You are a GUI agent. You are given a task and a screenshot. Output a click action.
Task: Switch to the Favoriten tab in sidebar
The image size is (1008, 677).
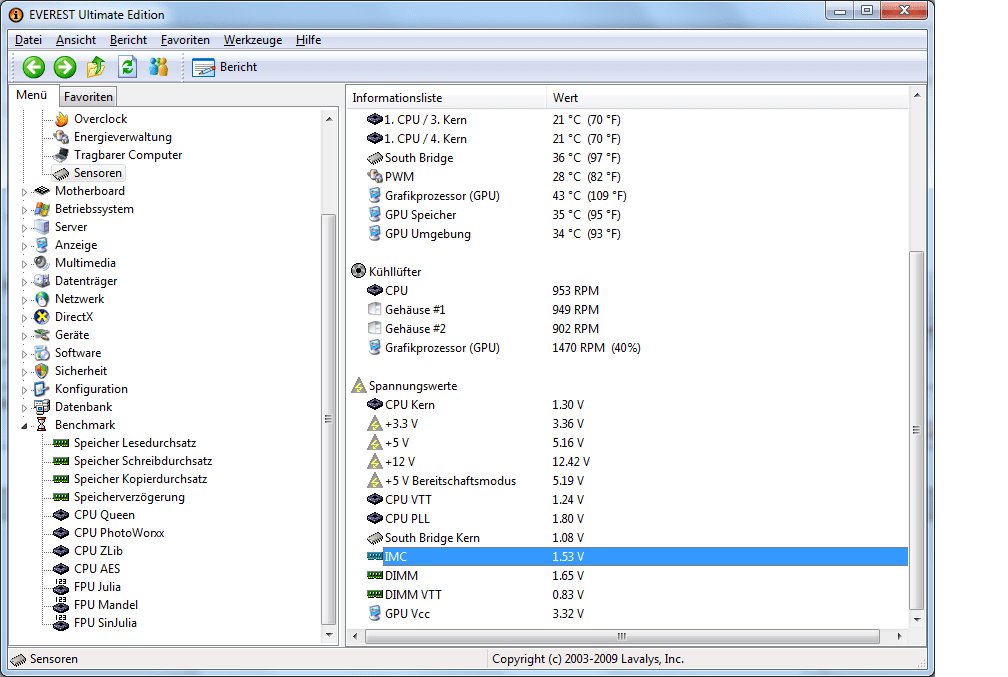point(88,96)
